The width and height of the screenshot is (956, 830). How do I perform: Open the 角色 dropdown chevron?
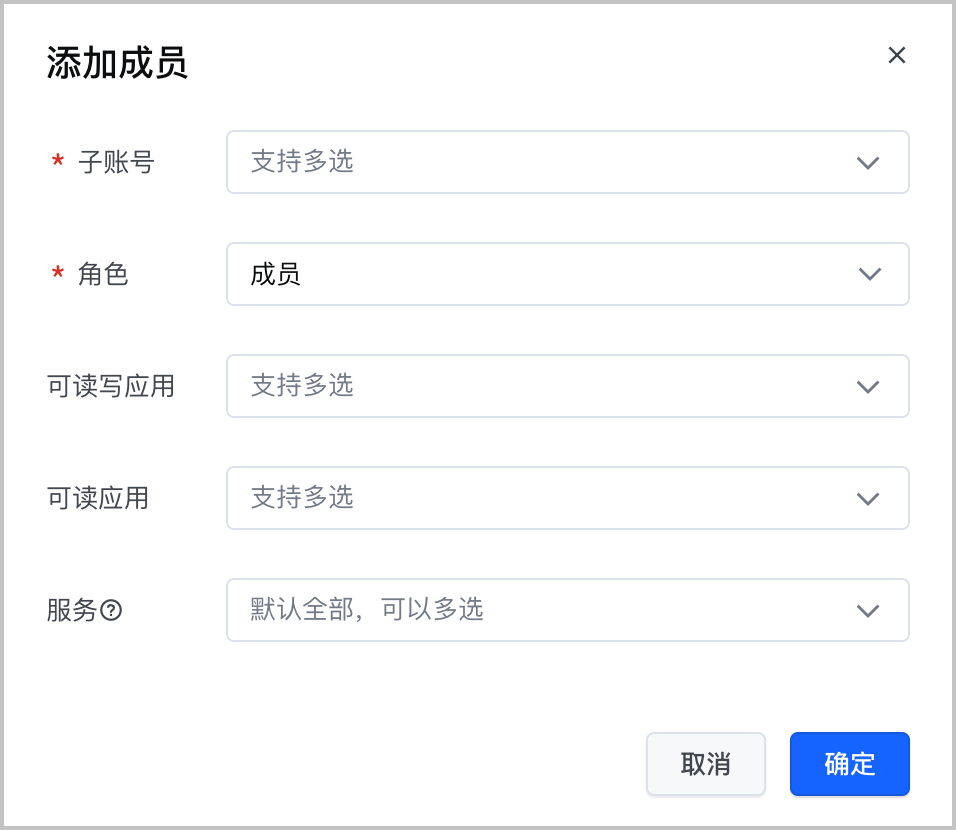pos(869,274)
